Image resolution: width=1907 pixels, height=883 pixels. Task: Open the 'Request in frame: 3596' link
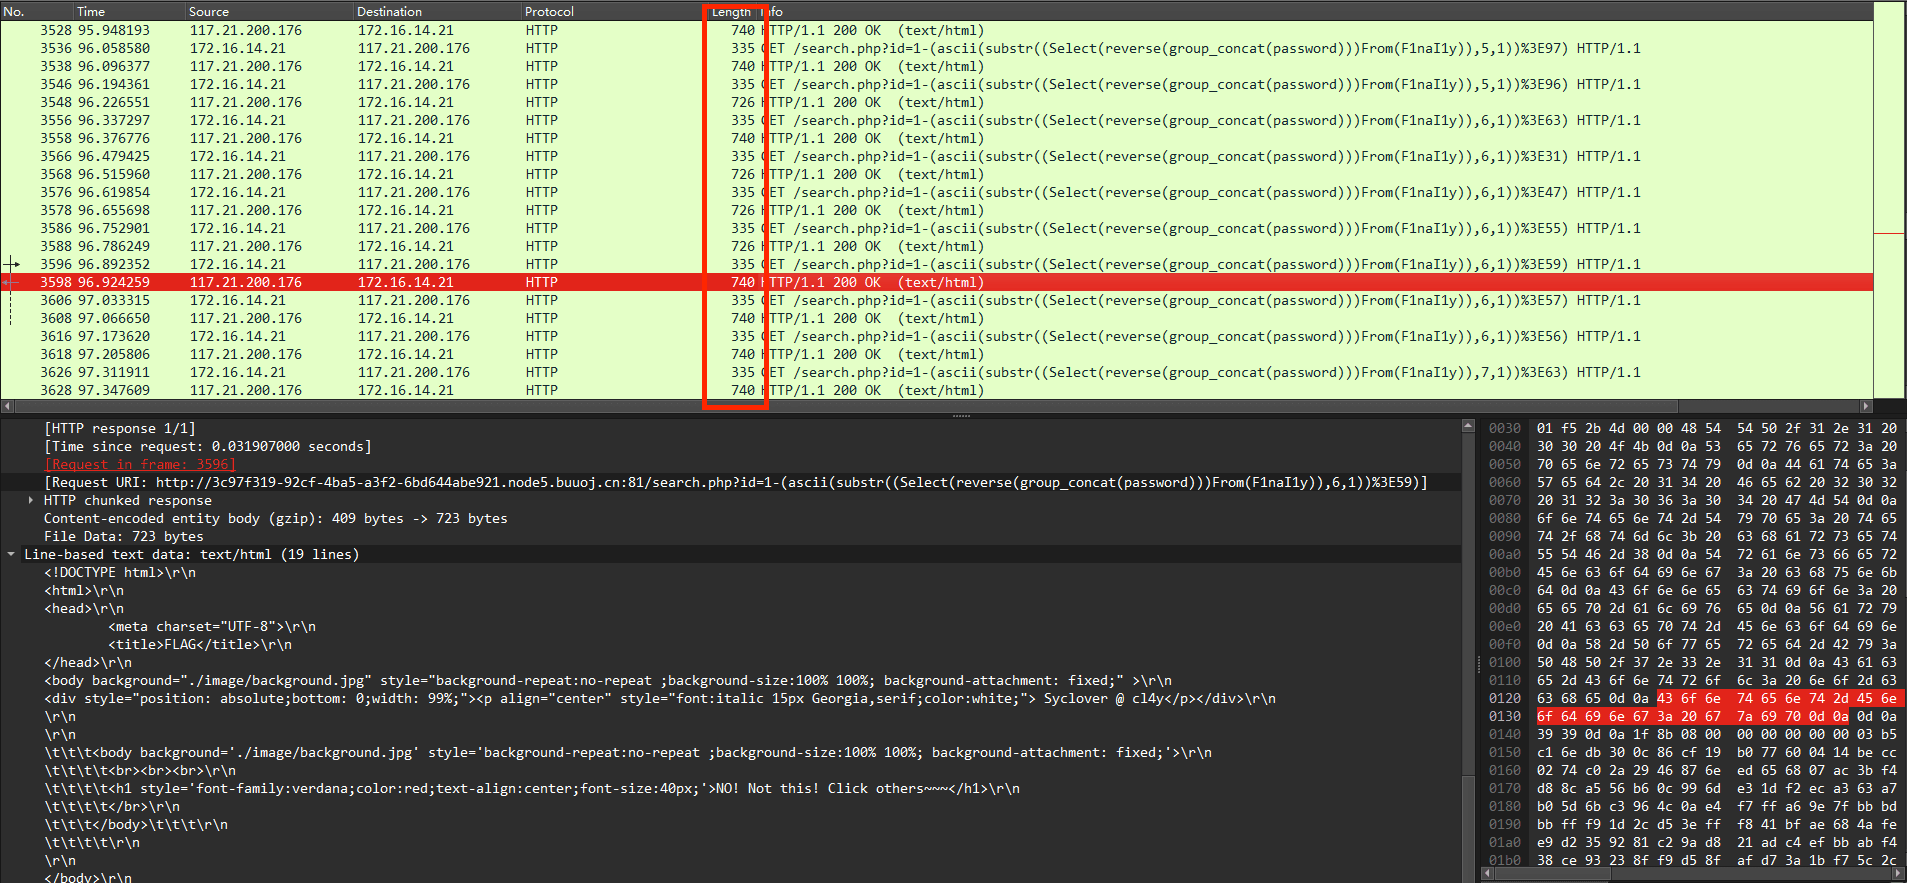[x=140, y=464]
